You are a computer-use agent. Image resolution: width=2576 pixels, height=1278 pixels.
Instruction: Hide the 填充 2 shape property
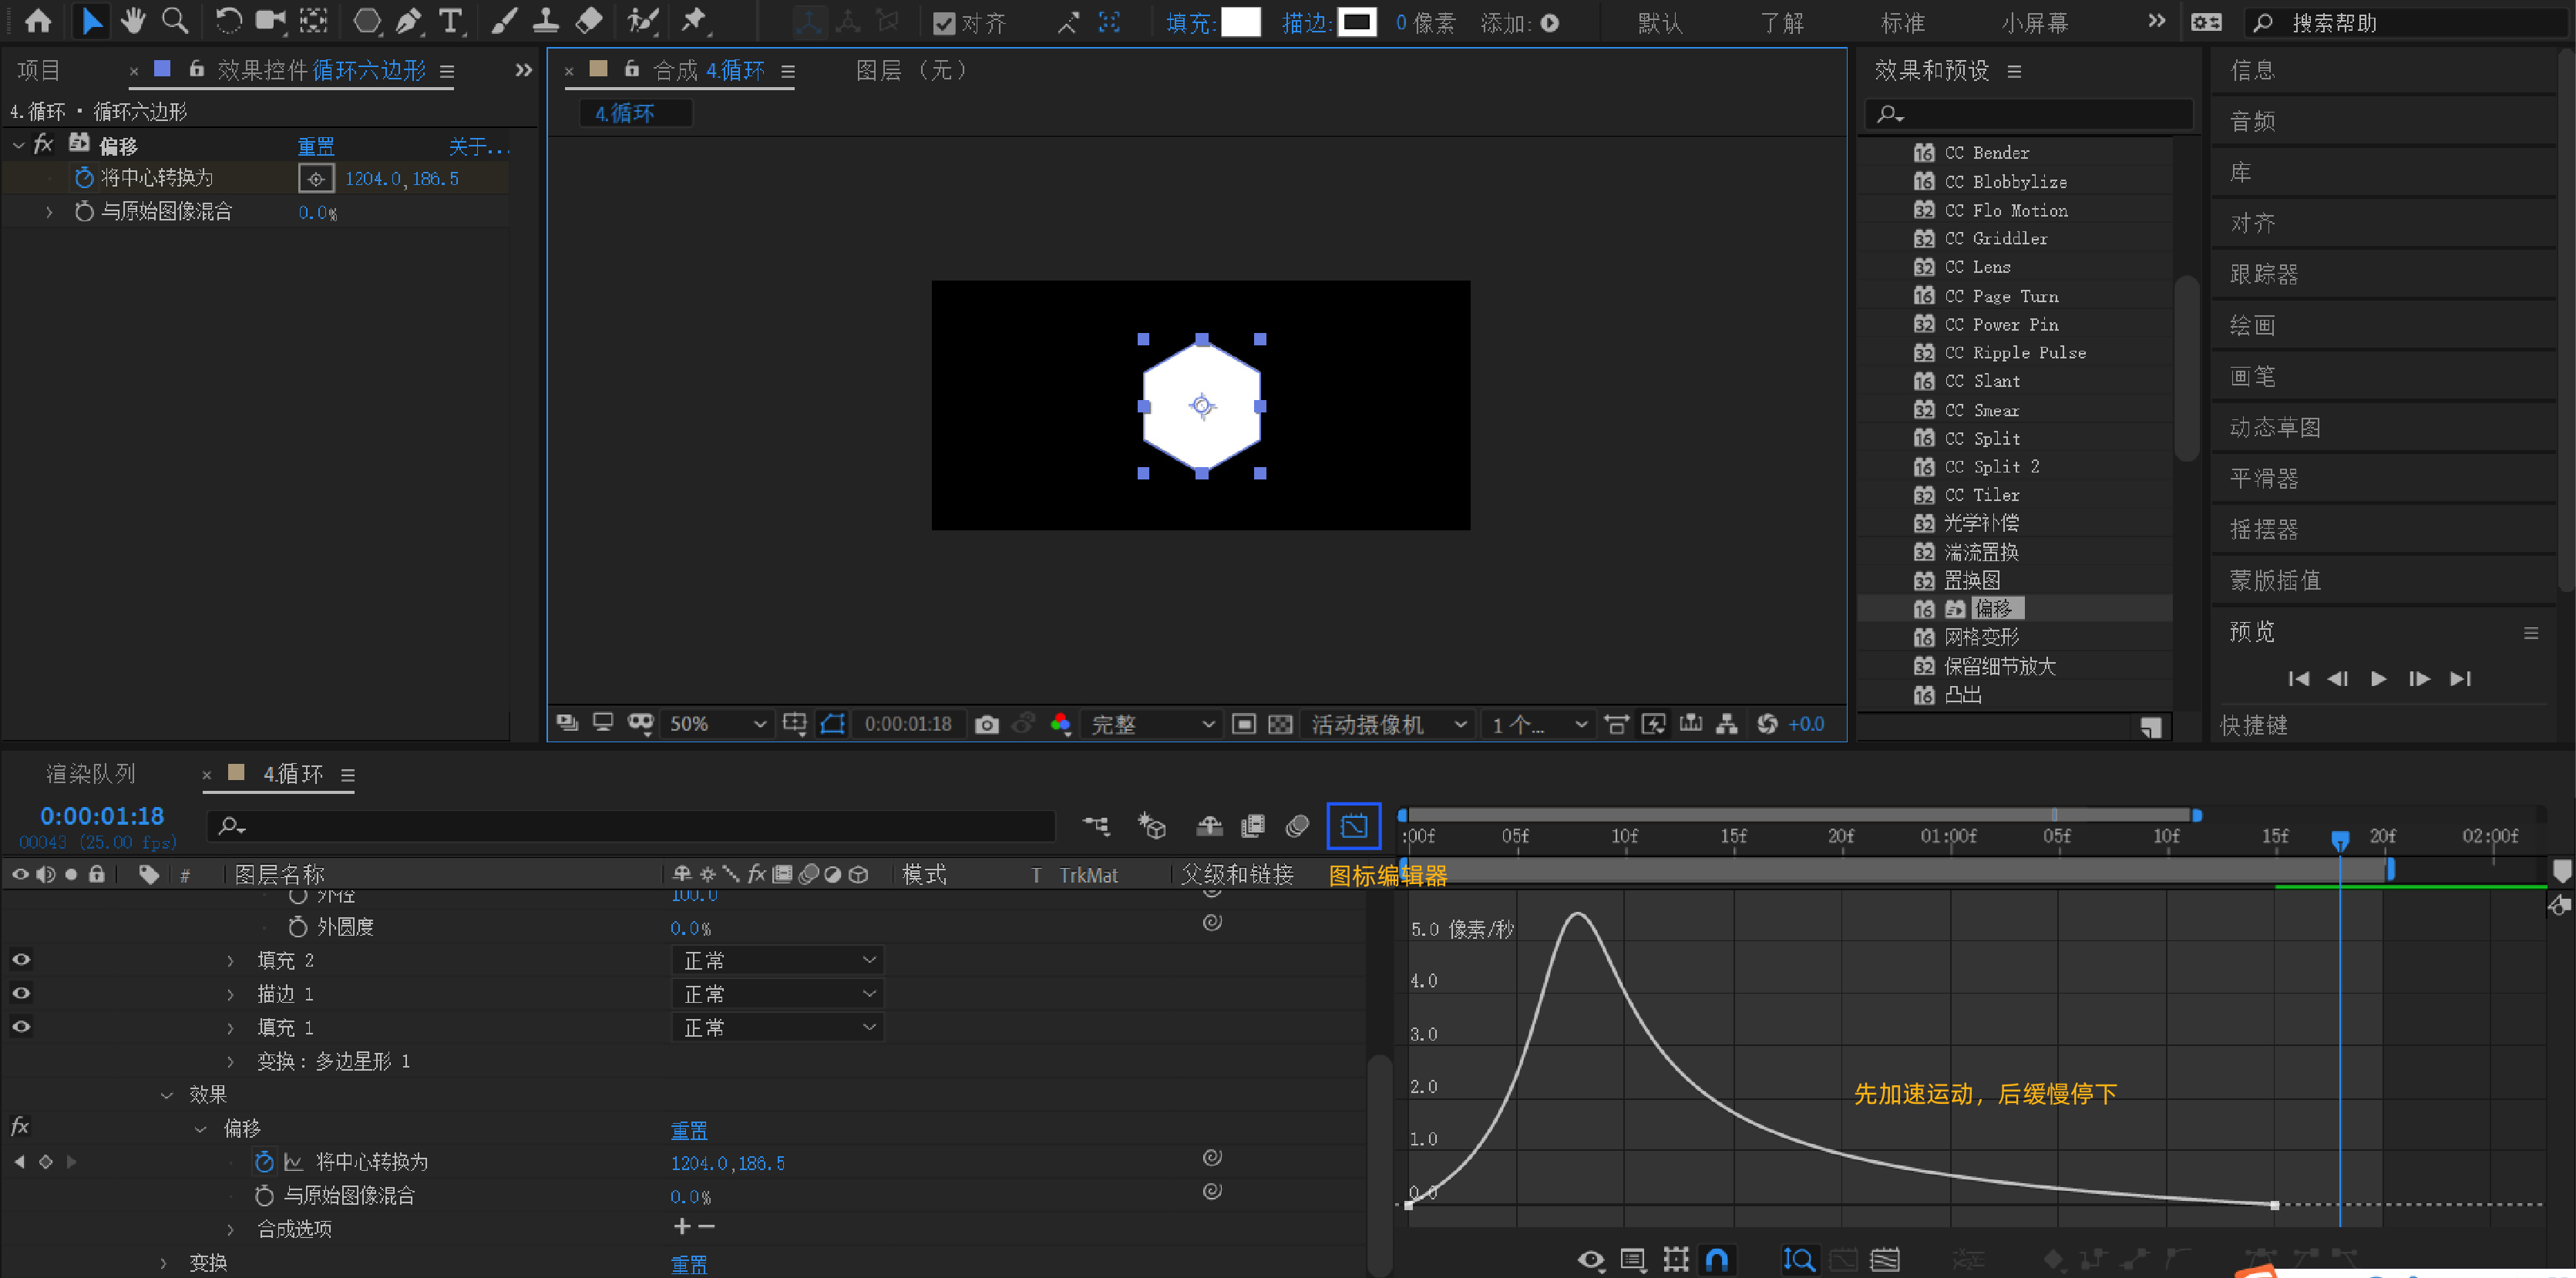coord(21,960)
